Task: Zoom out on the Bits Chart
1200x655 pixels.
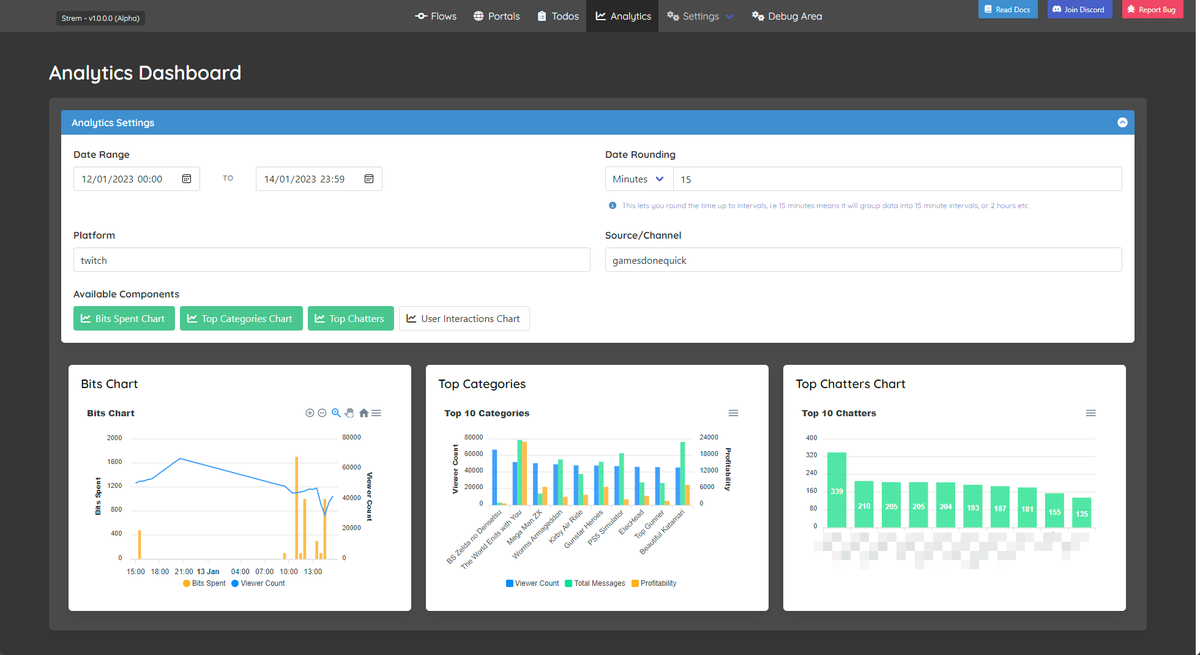Action: click(x=322, y=413)
